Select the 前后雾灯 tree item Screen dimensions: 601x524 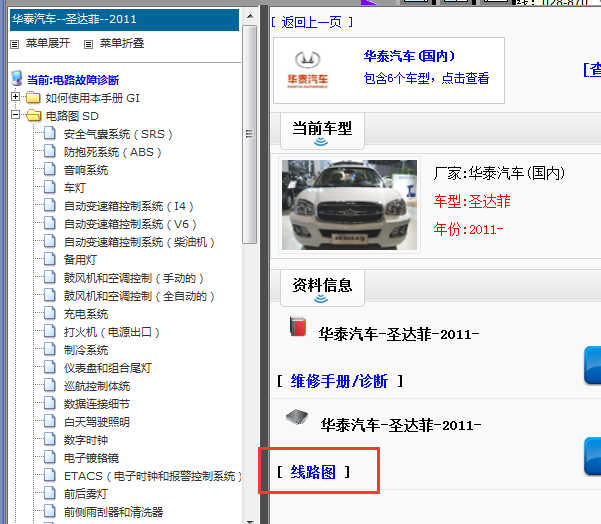tap(86, 494)
